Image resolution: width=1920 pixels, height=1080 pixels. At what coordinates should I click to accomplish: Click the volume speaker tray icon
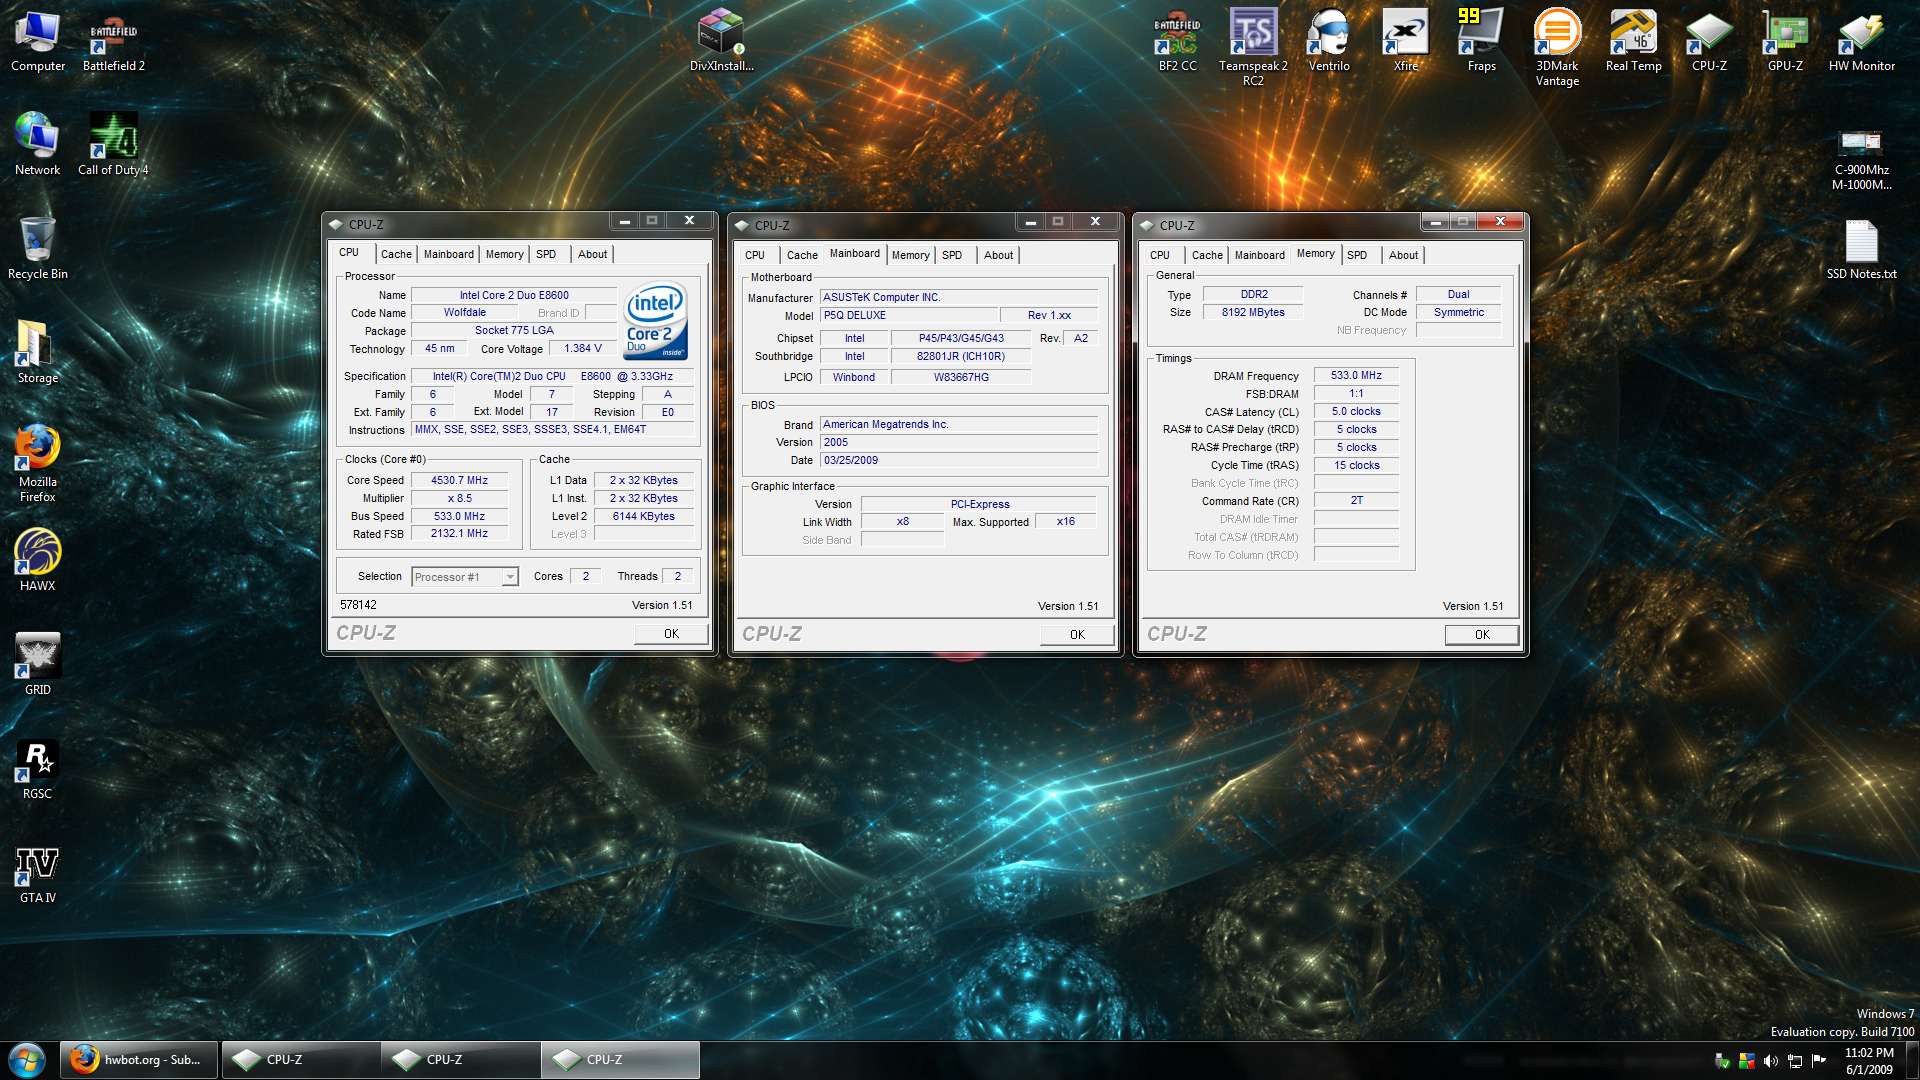click(1770, 1061)
